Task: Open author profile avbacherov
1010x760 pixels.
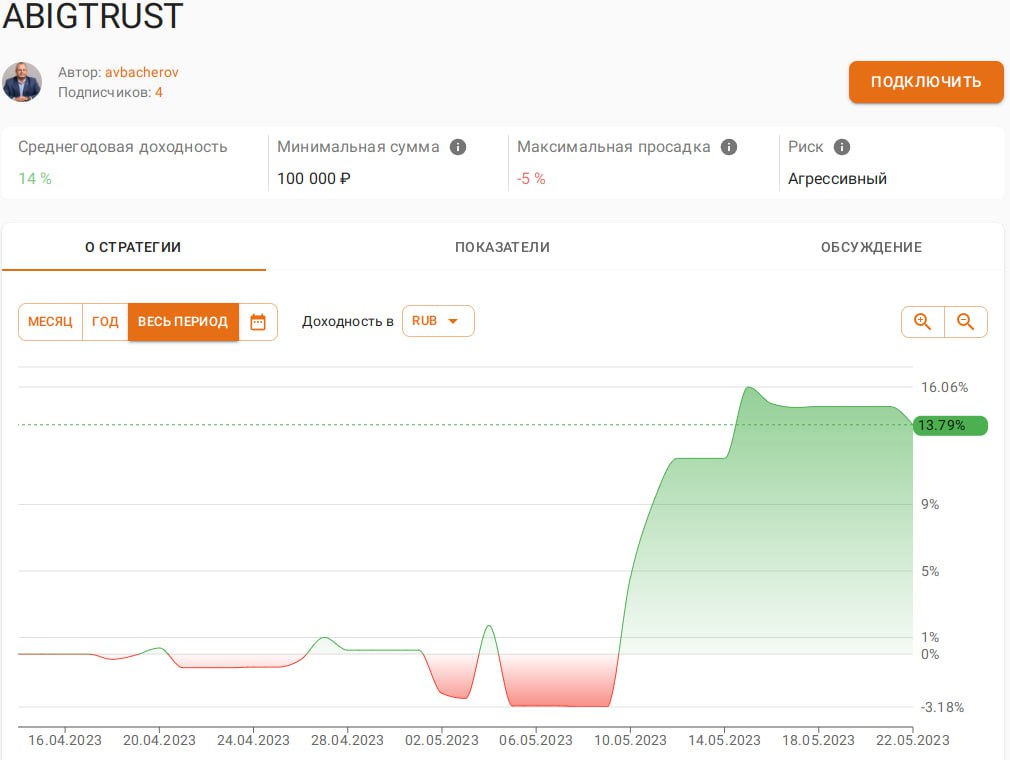Action: 142,72
